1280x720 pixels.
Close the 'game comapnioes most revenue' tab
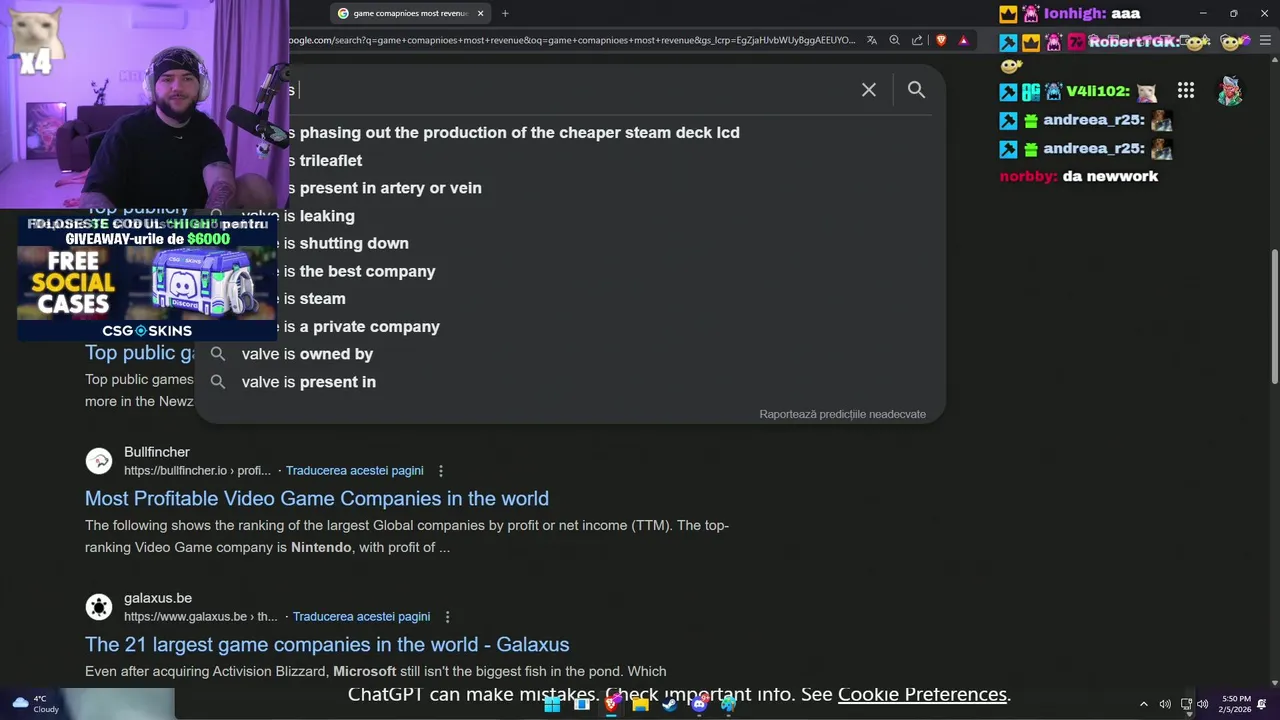point(481,13)
